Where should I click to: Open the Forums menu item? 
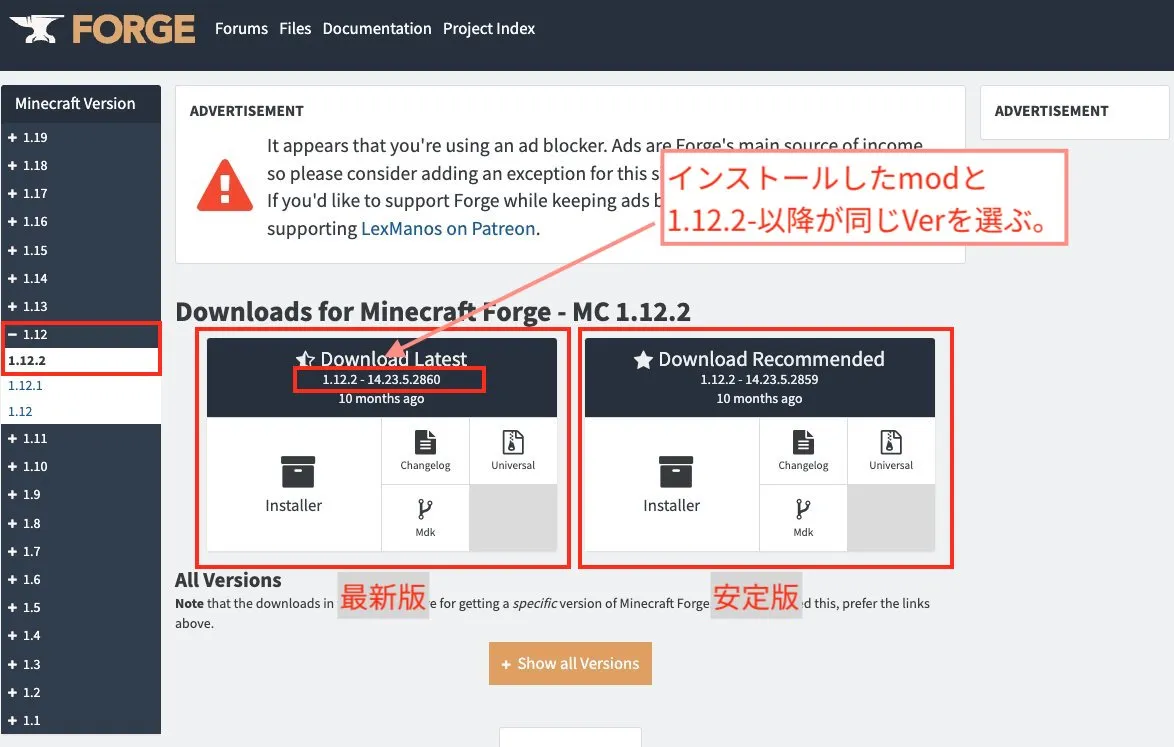pos(241,28)
